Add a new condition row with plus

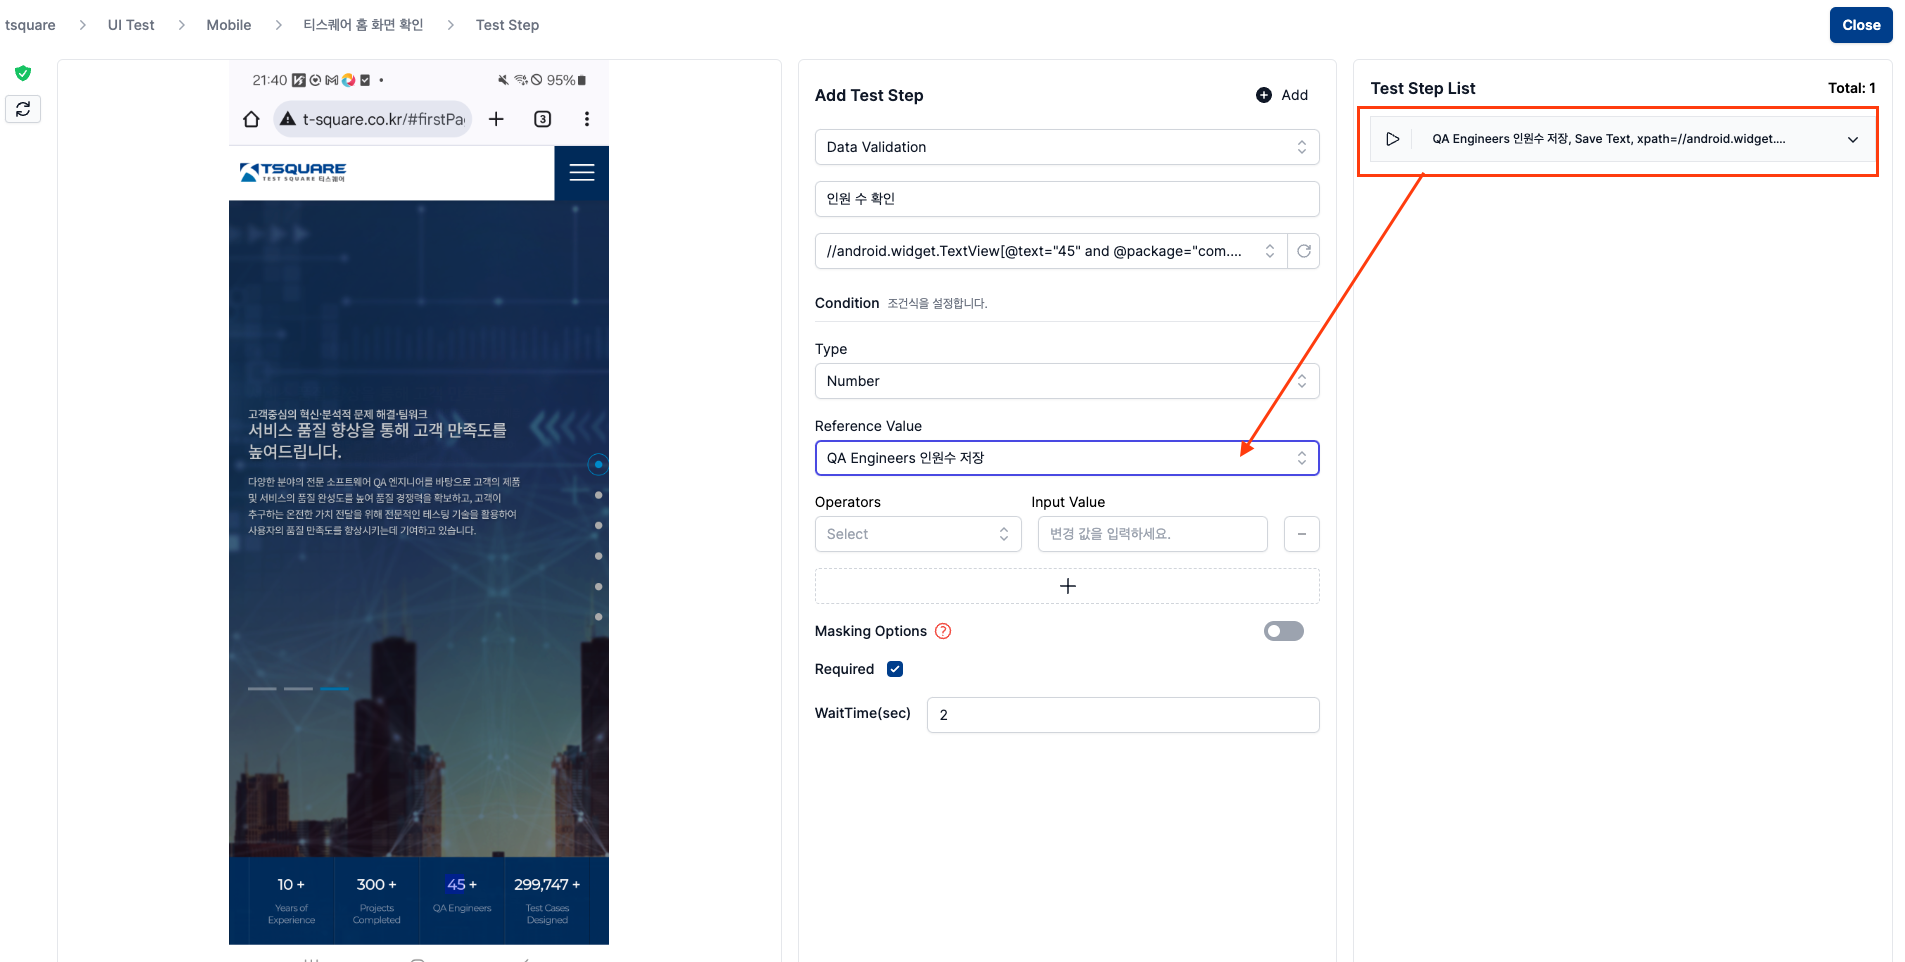(x=1067, y=586)
